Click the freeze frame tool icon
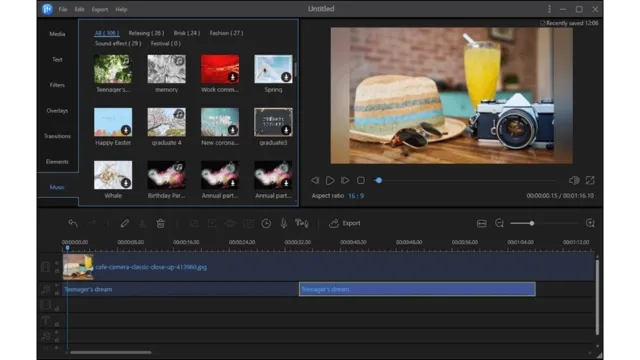This screenshot has width=640, height=360. click(x=248, y=223)
